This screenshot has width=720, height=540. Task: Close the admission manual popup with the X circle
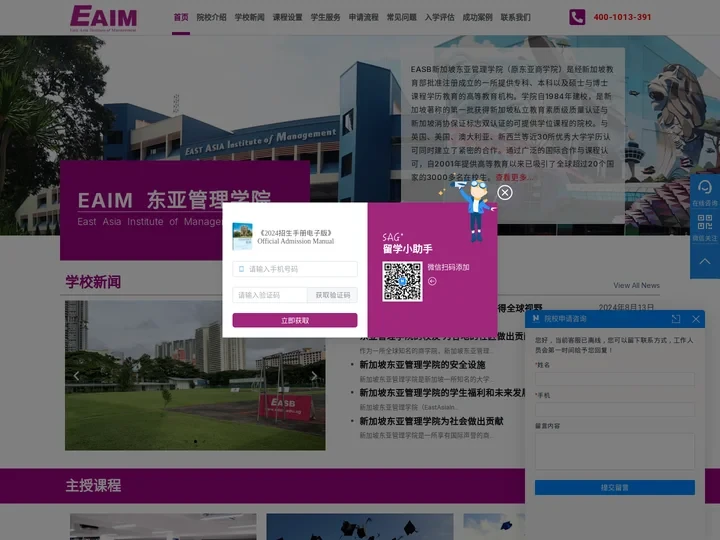click(505, 192)
